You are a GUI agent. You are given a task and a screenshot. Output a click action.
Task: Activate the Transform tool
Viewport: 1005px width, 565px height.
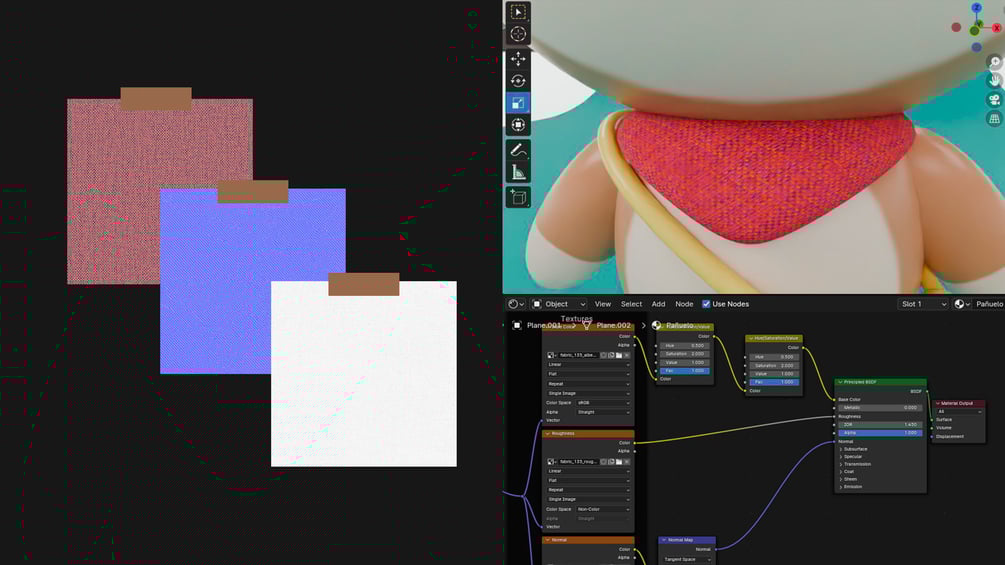518,124
